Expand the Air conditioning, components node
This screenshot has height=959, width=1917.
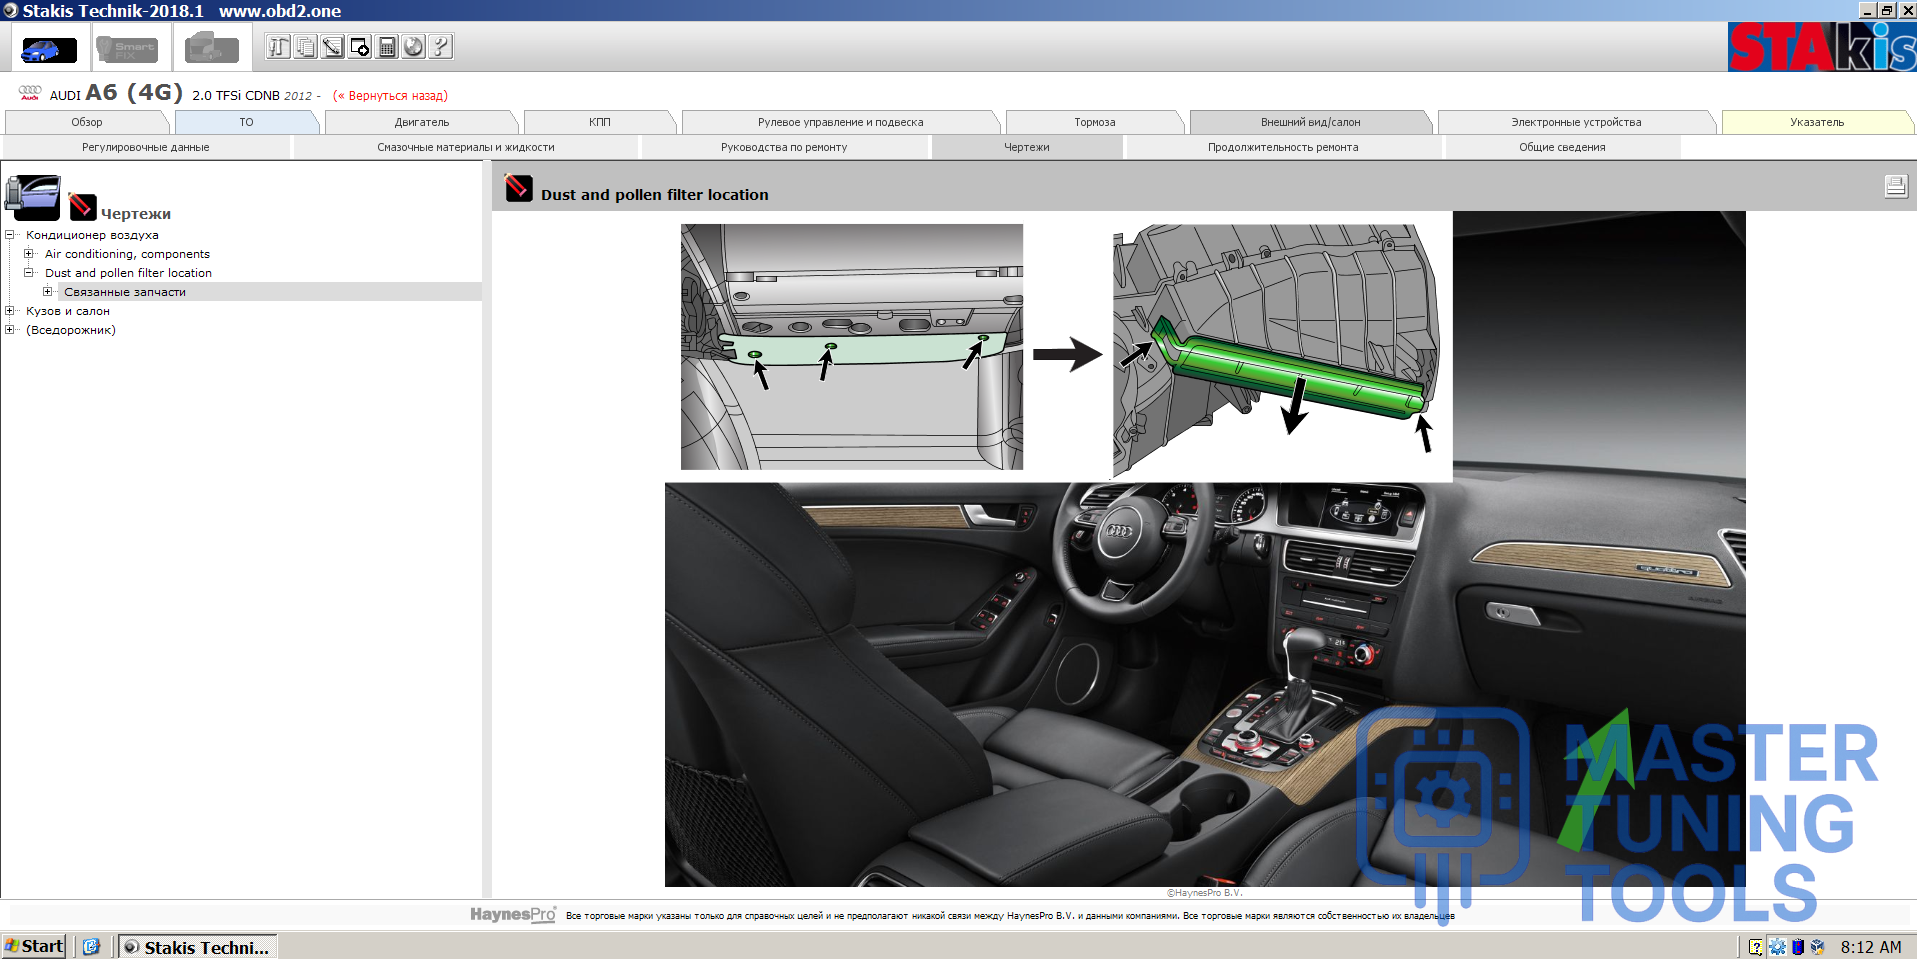[29, 254]
